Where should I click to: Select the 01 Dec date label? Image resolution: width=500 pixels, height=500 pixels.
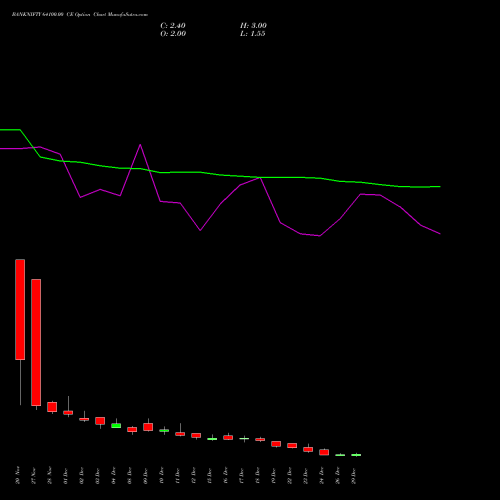click(66, 476)
